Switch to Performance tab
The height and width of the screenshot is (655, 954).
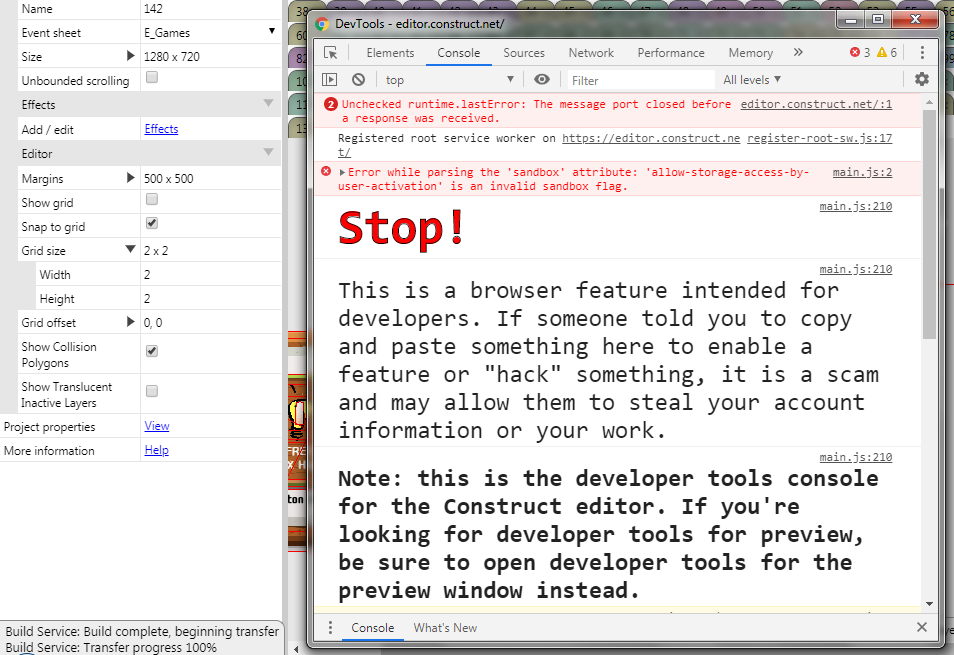(670, 53)
